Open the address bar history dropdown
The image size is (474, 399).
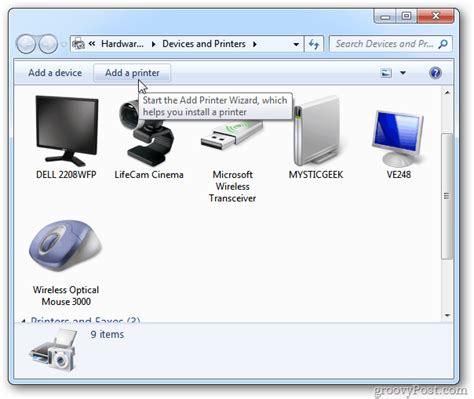[296, 44]
